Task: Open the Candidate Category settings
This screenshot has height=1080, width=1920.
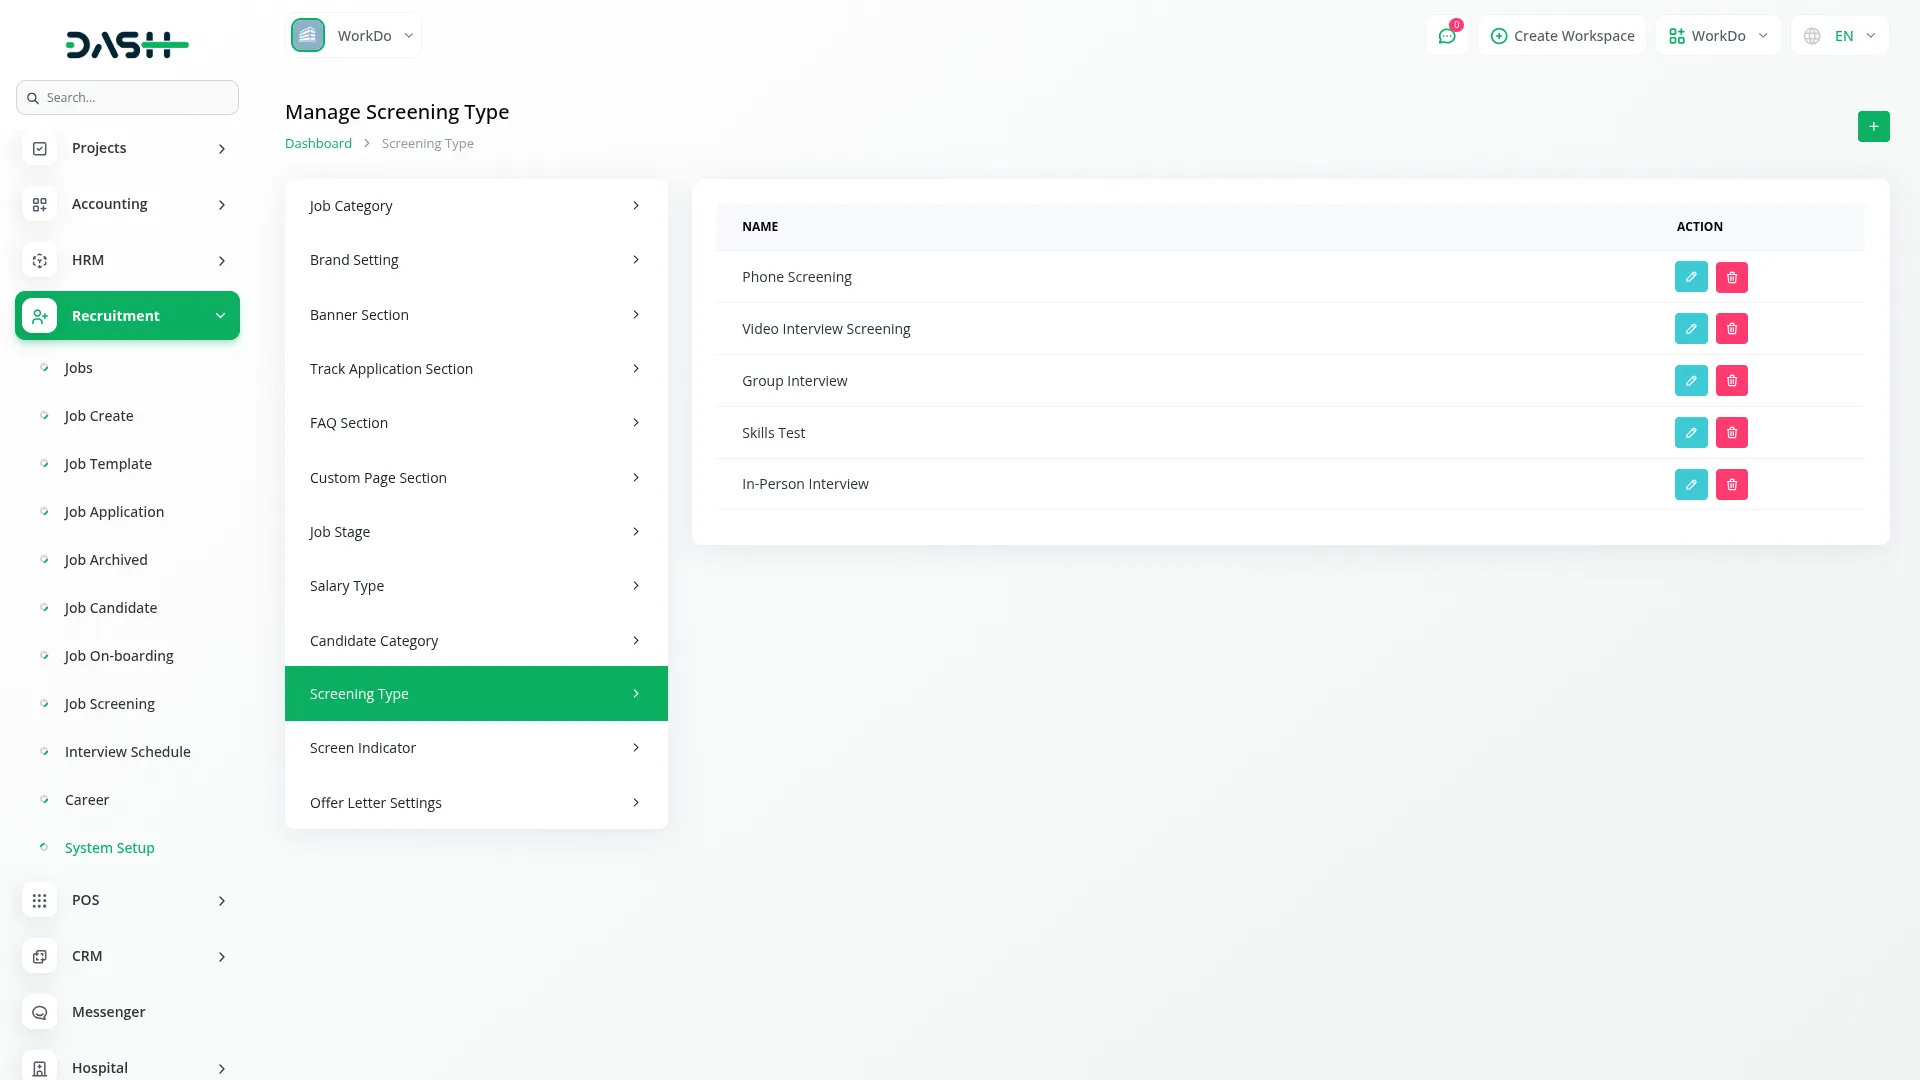Action: (x=475, y=641)
